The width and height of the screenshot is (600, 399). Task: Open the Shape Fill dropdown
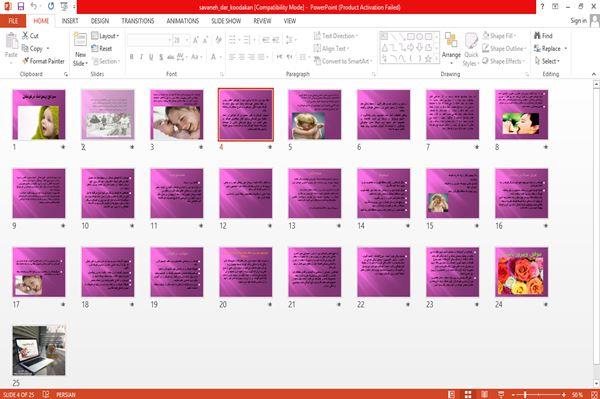tap(499, 36)
